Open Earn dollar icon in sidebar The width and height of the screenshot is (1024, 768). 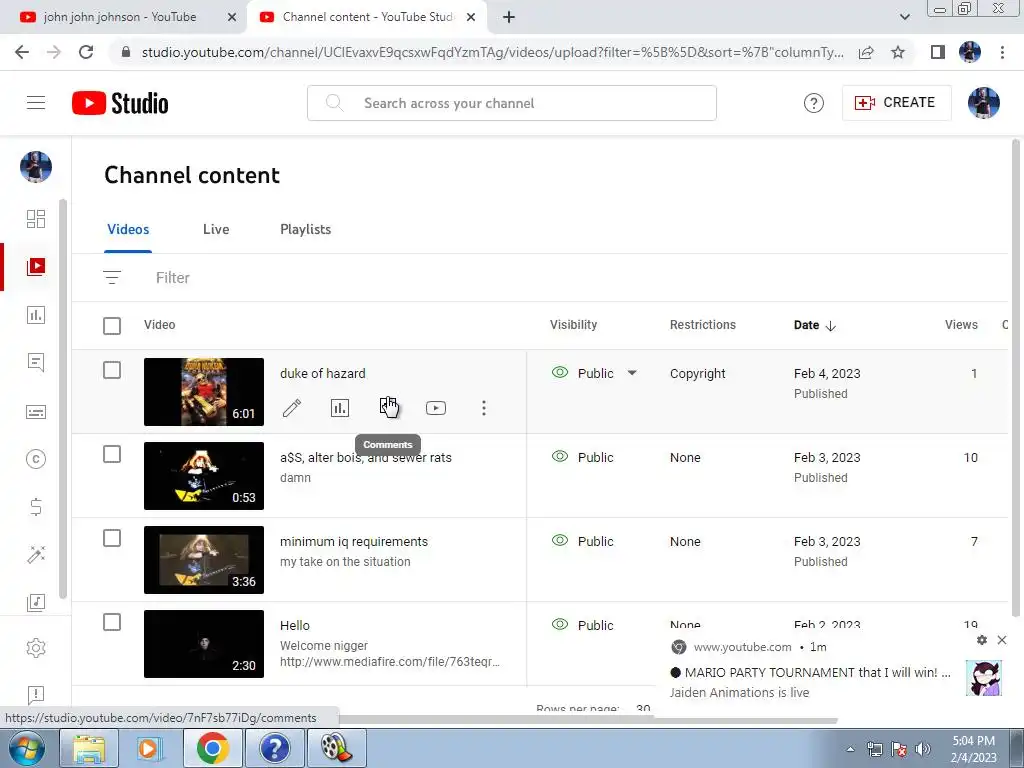[36, 507]
